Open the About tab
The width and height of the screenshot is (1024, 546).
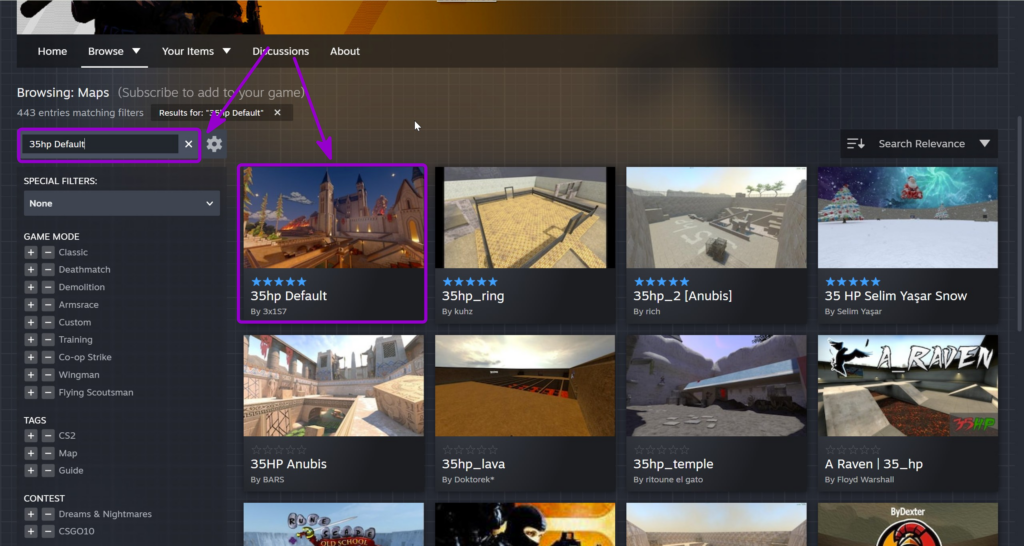[x=345, y=51]
